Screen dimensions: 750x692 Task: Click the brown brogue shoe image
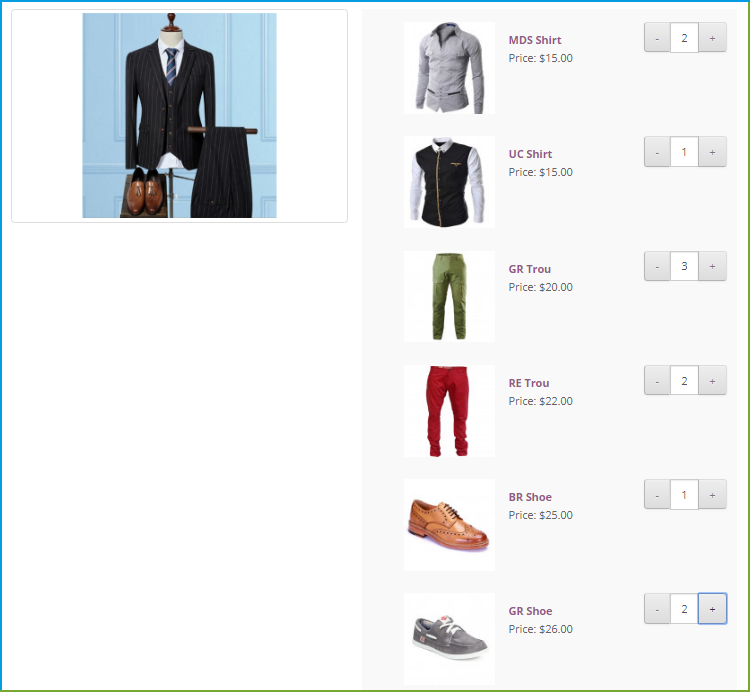[449, 525]
